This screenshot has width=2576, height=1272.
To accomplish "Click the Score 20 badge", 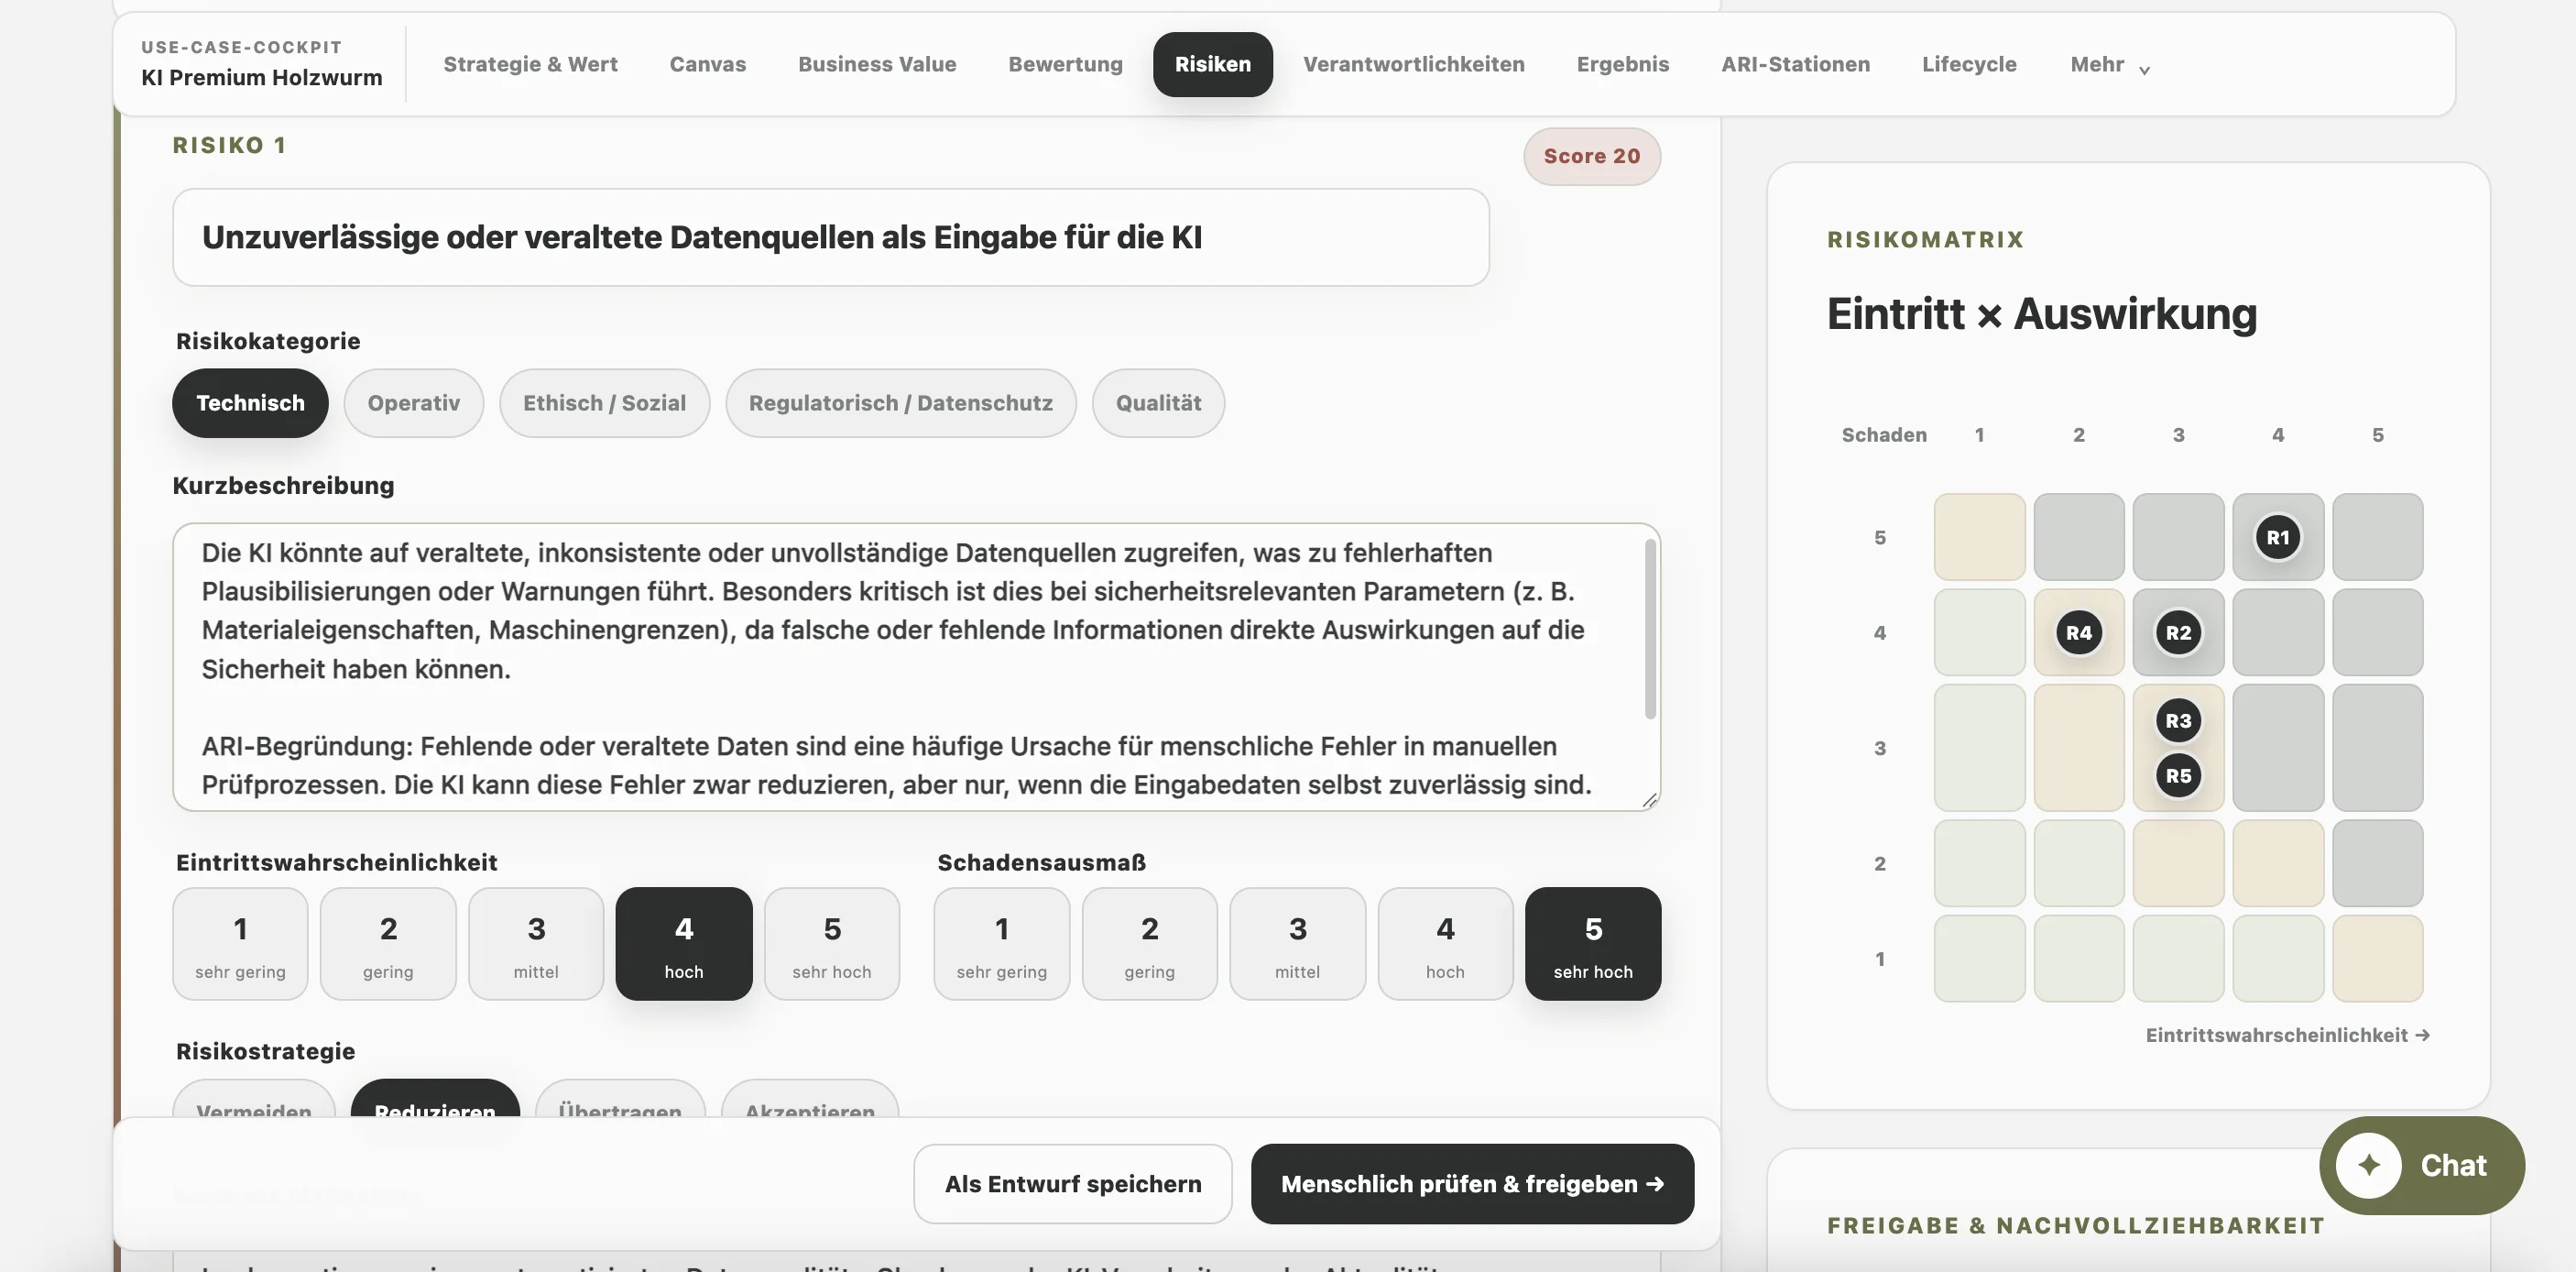I will coord(1592,156).
